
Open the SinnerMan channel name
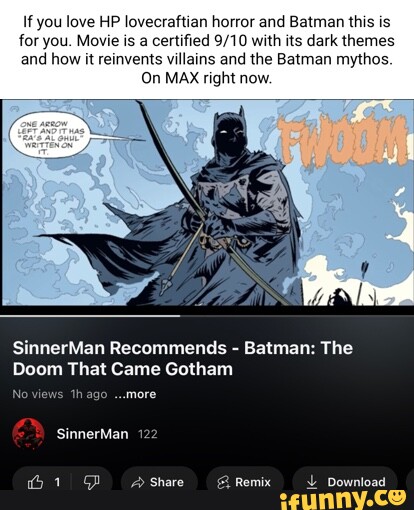[92, 434]
